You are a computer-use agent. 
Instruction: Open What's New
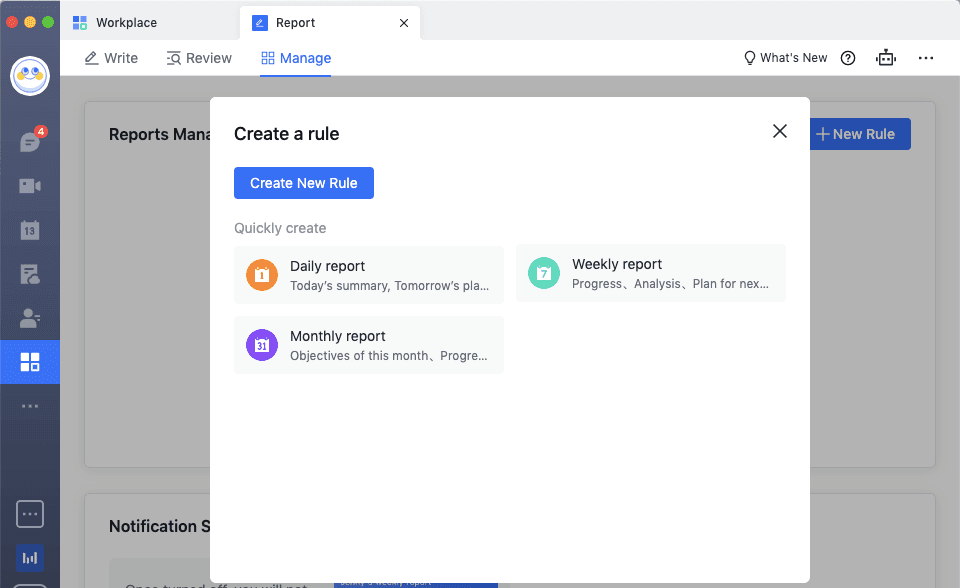click(x=786, y=58)
